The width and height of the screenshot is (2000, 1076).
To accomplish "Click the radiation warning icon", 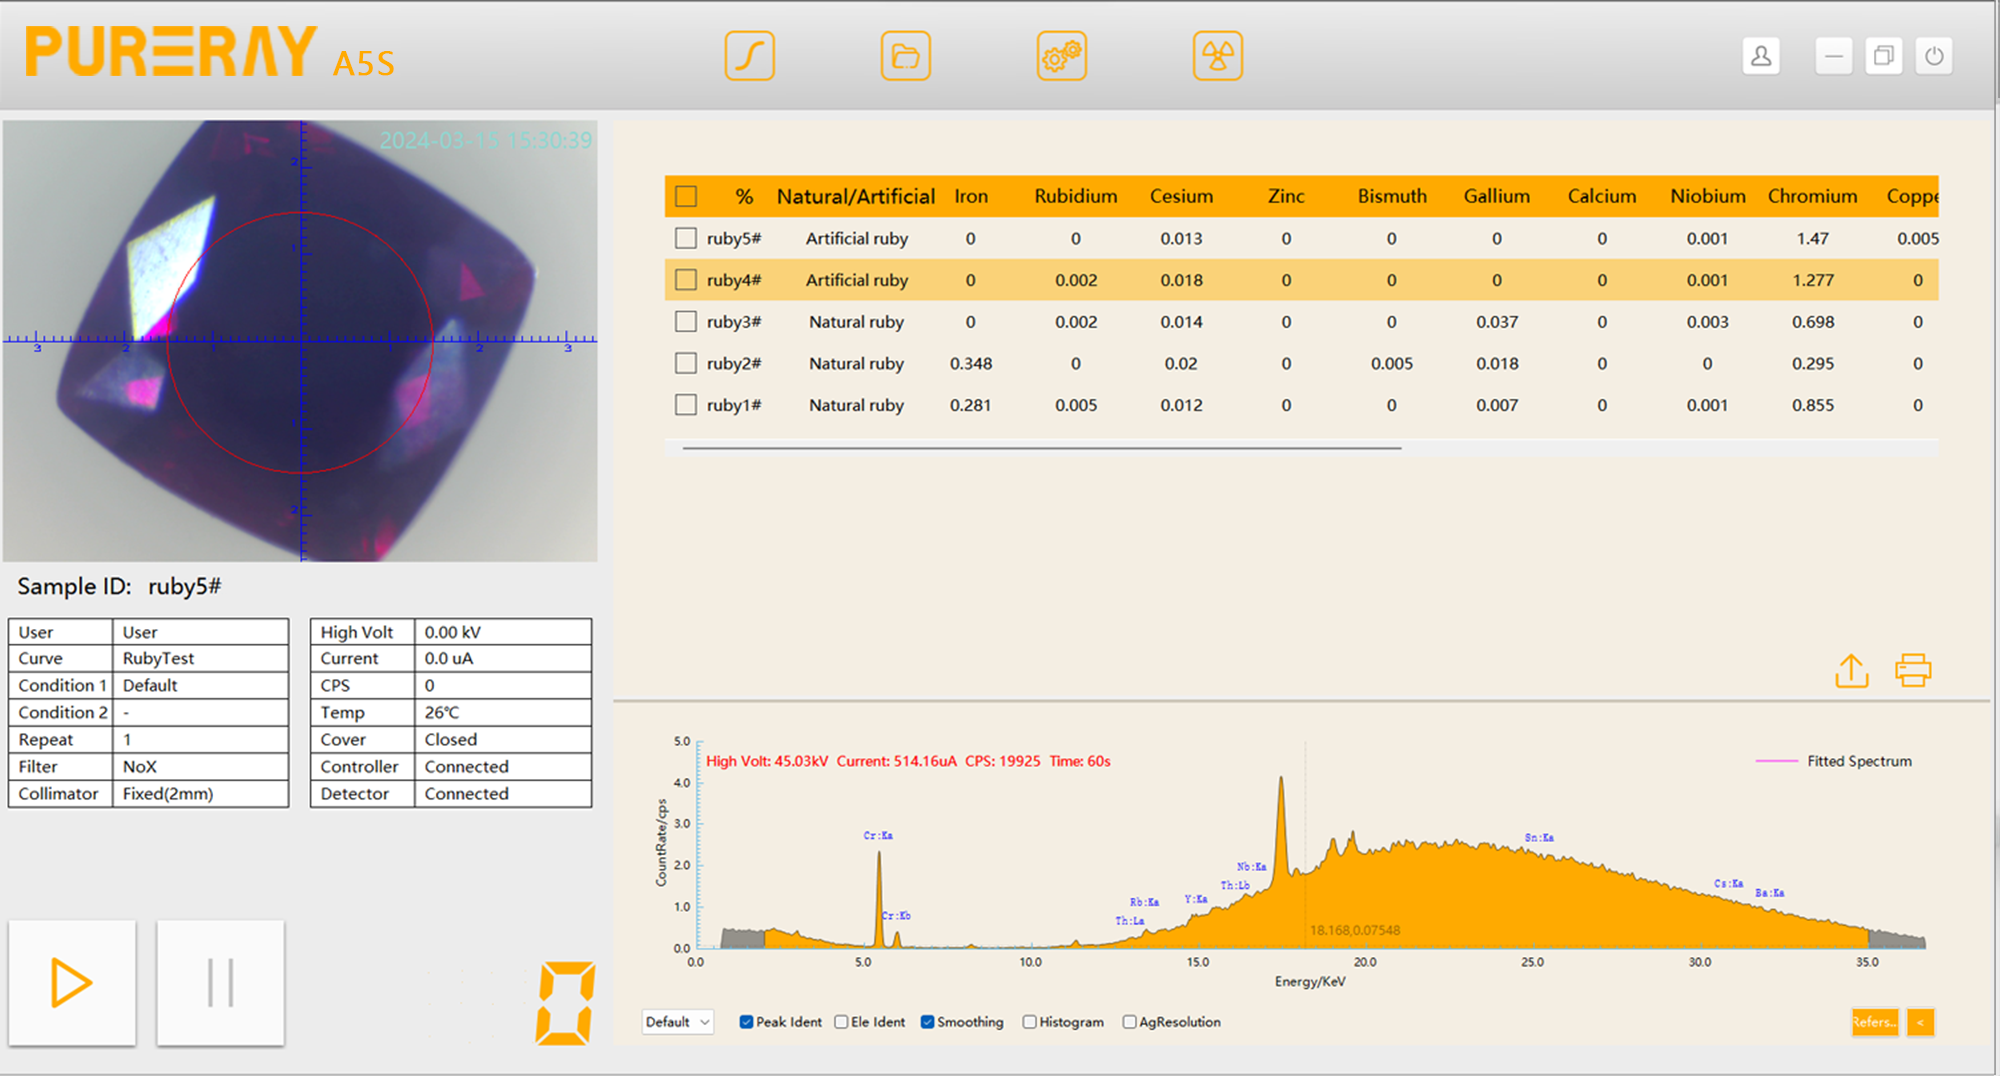I will (1217, 56).
